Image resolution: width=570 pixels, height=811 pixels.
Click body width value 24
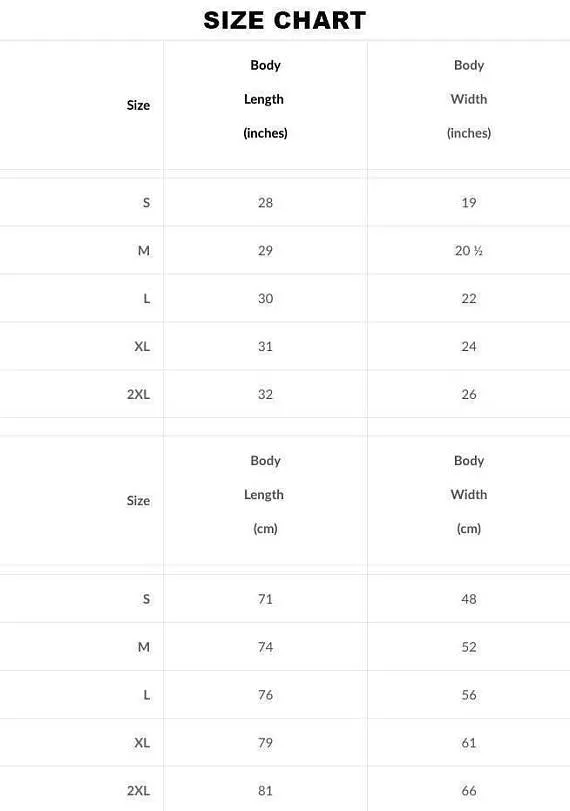tap(469, 346)
